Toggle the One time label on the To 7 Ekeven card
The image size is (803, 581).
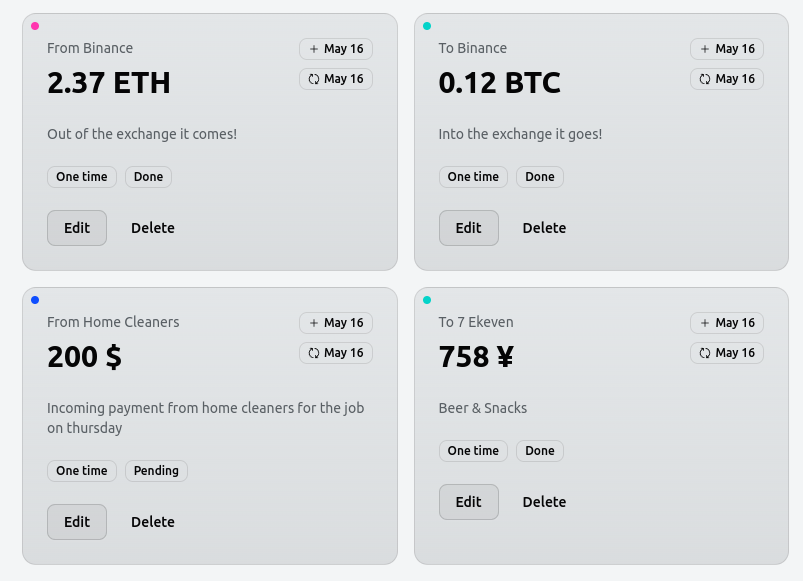[473, 451]
